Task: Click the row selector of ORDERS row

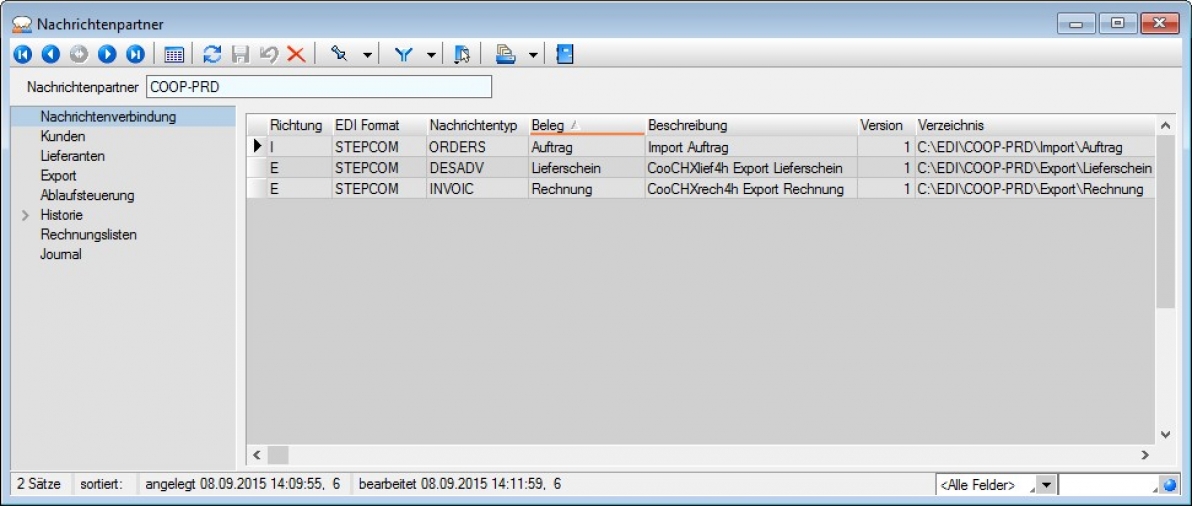Action: click(x=258, y=147)
